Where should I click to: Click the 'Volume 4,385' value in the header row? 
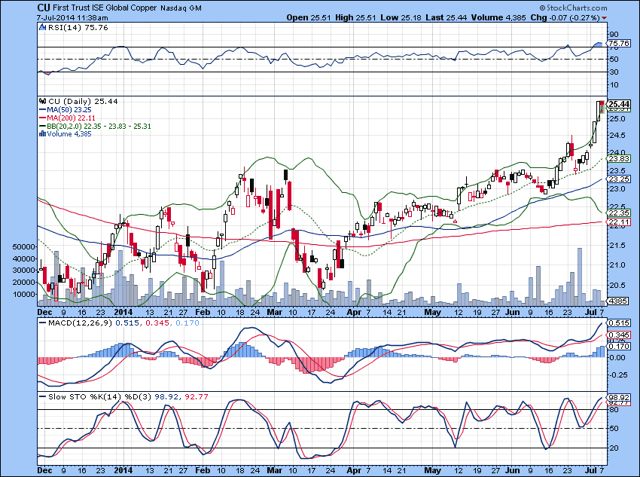coord(498,18)
